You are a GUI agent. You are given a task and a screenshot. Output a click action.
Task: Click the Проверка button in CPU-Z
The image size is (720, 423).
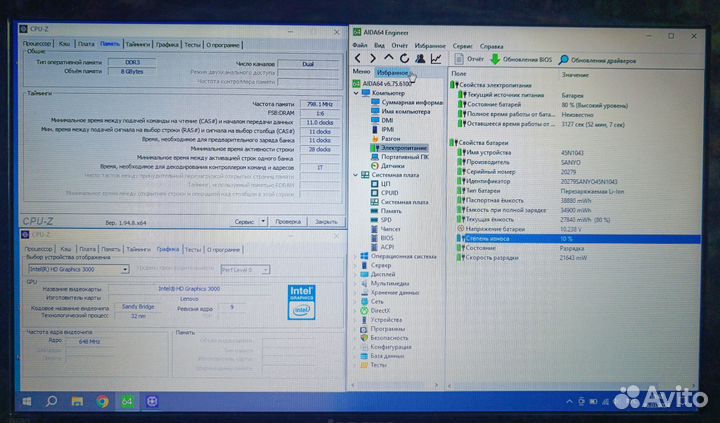(x=288, y=221)
